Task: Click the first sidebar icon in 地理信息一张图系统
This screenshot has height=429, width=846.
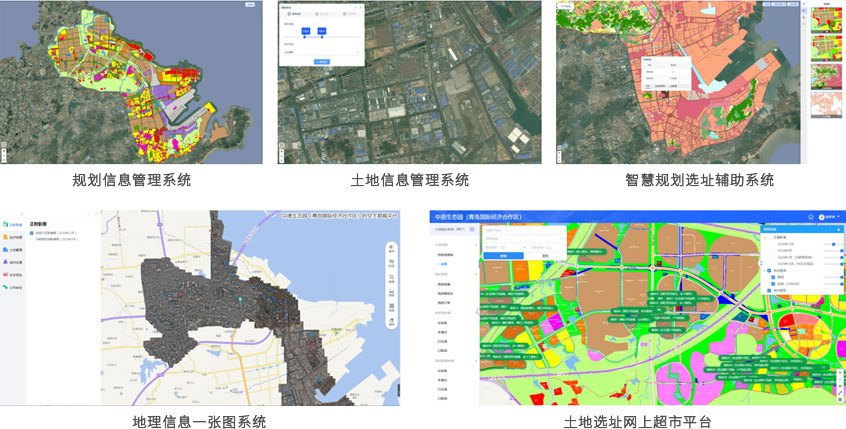Action: 7,224
